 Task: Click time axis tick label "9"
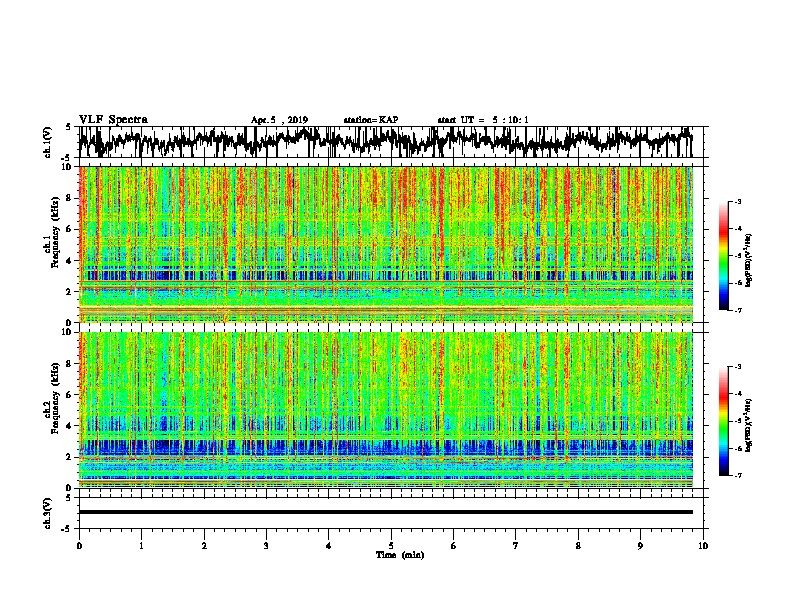point(640,546)
